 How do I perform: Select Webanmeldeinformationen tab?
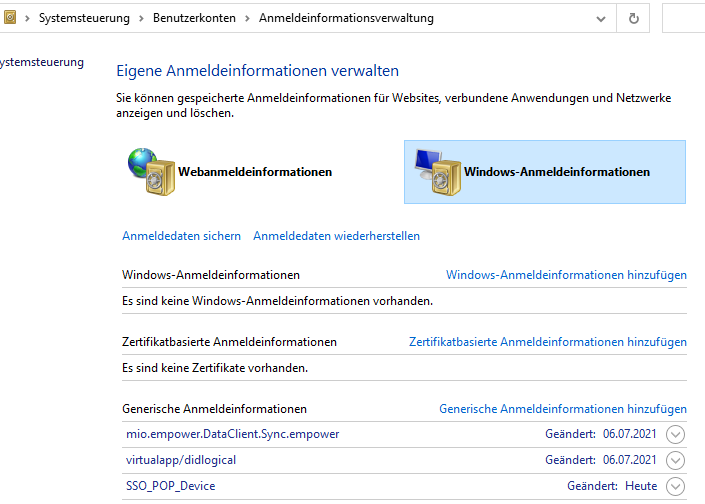230,172
